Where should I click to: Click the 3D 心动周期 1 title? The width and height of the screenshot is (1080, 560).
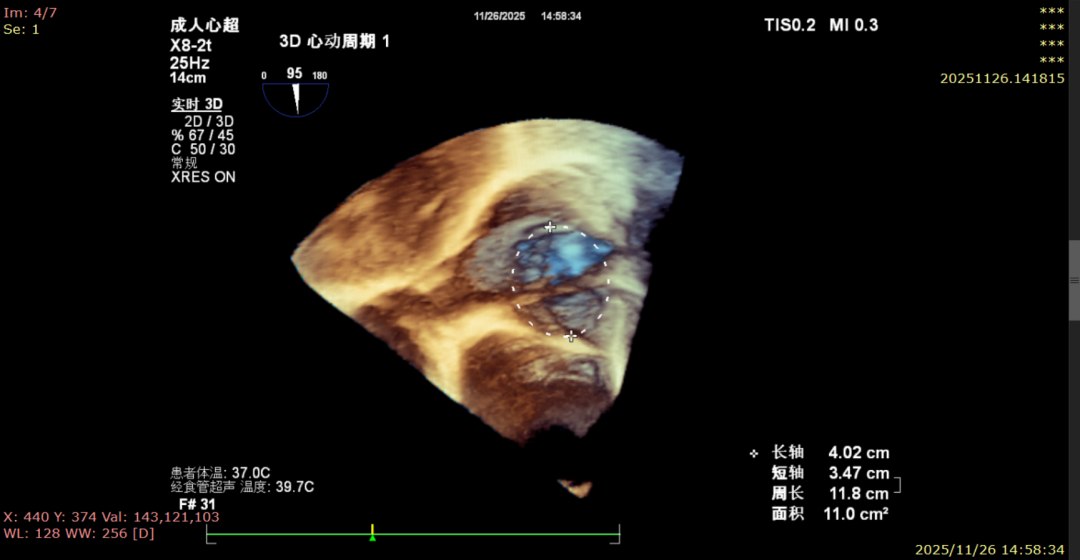(x=334, y=42)
